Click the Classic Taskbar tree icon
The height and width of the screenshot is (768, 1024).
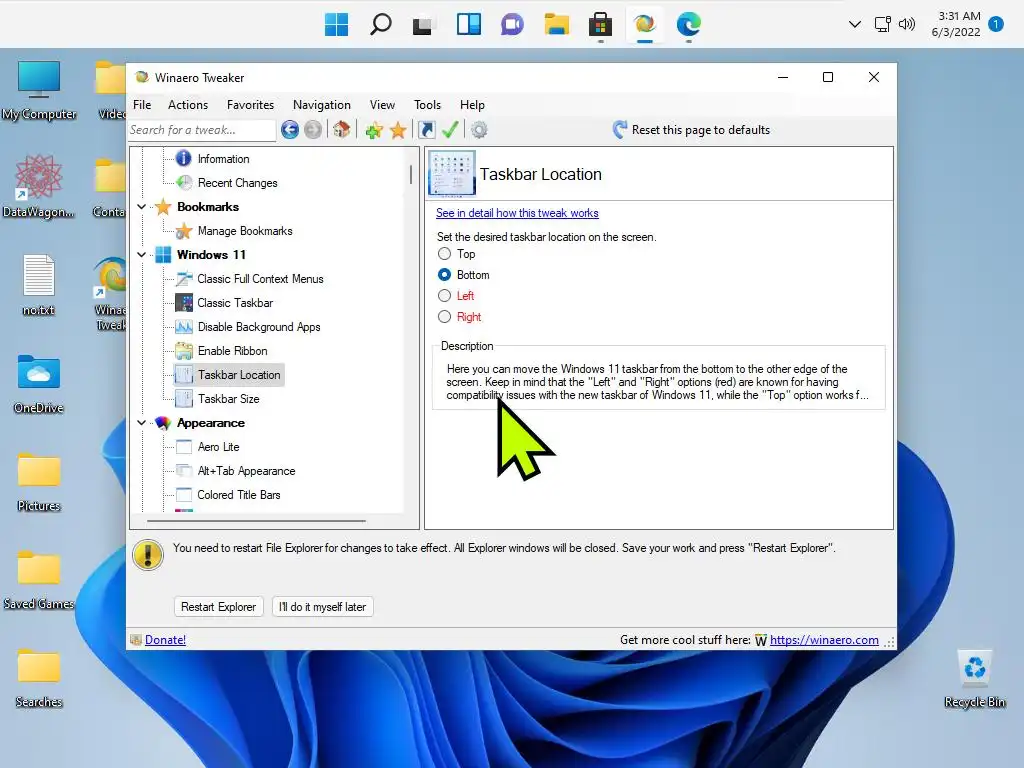184,302
